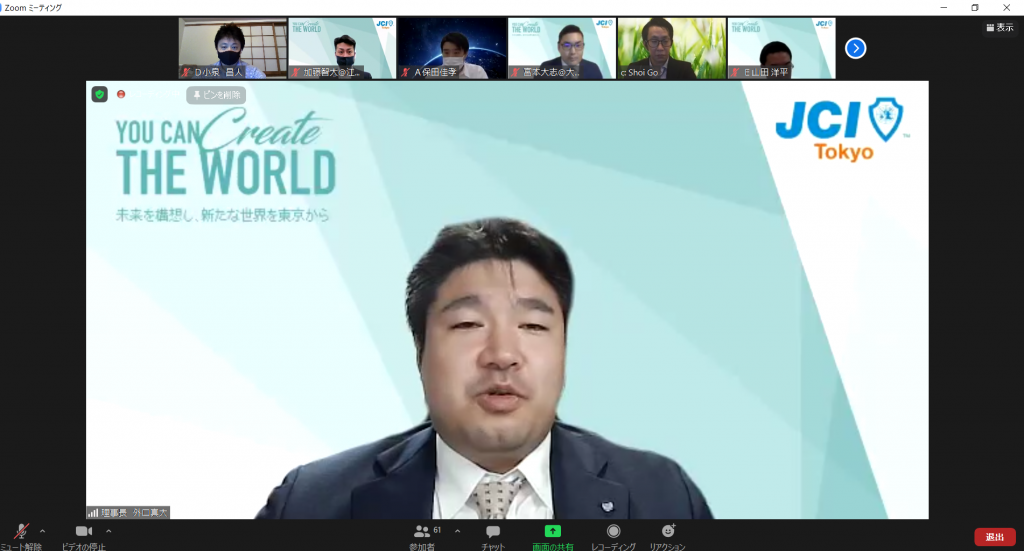Open the 表示 view menu
1024x551 pixels.
999,28
